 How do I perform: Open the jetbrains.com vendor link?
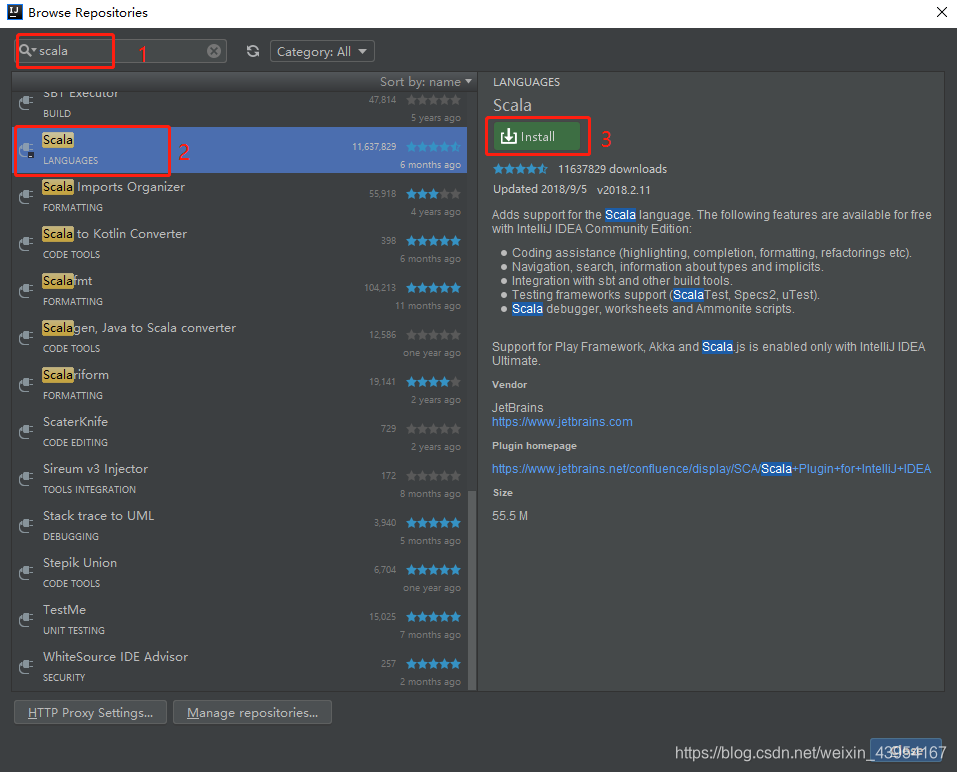click(x=562, y=422)
